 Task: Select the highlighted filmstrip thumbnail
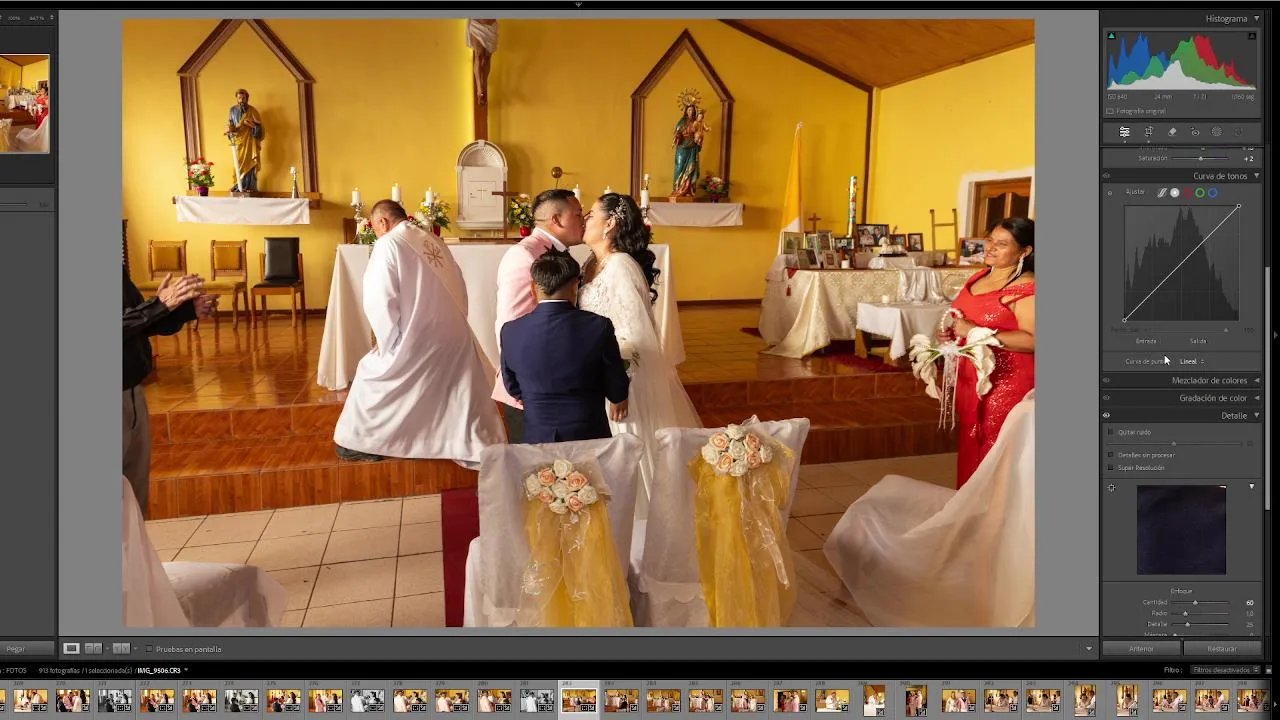[578, 700]
